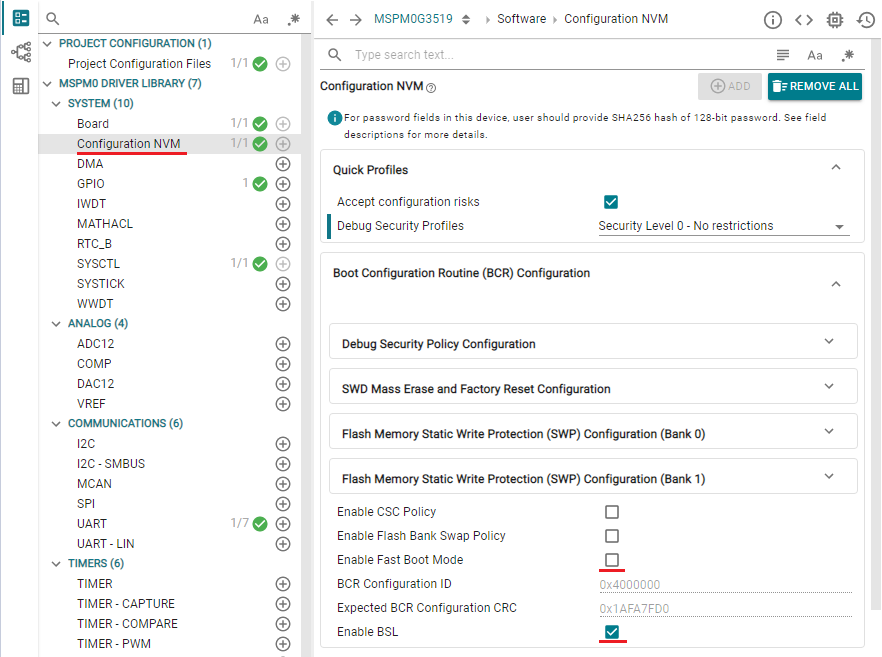Viewport: 882px width, 657px height.
Task: Click the REMOVE ALL button
Action: [815, 87]
